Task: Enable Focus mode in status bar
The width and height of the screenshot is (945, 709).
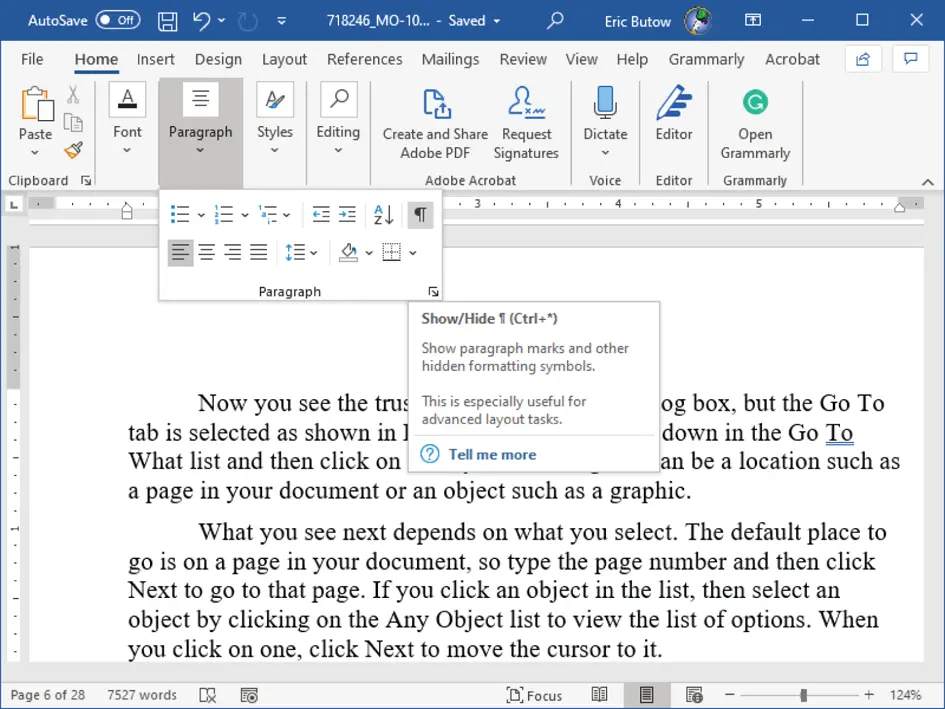Action: coord(534,695)
